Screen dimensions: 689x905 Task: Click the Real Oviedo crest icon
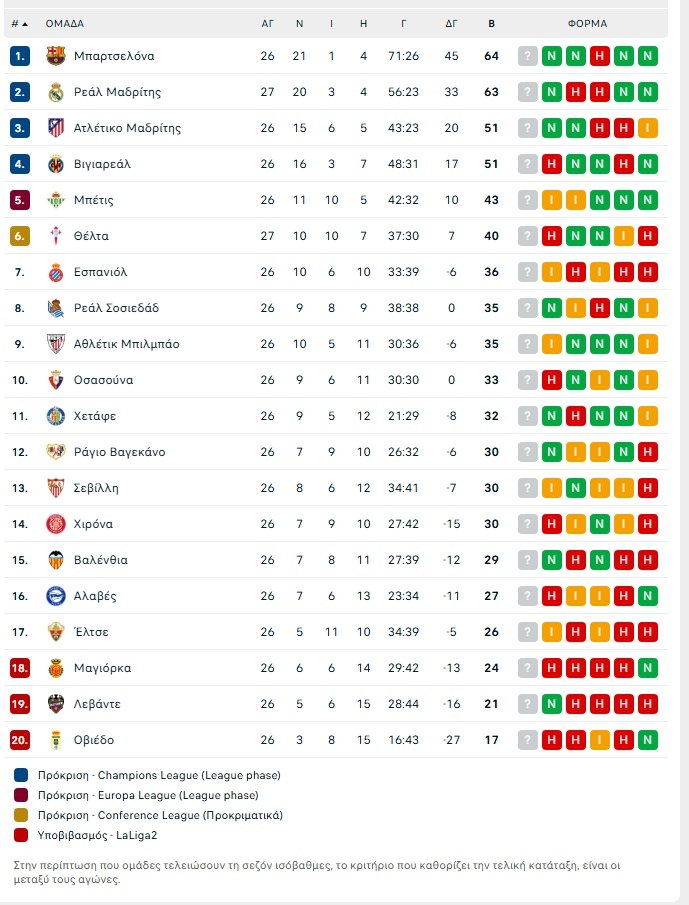pos(56,740)
